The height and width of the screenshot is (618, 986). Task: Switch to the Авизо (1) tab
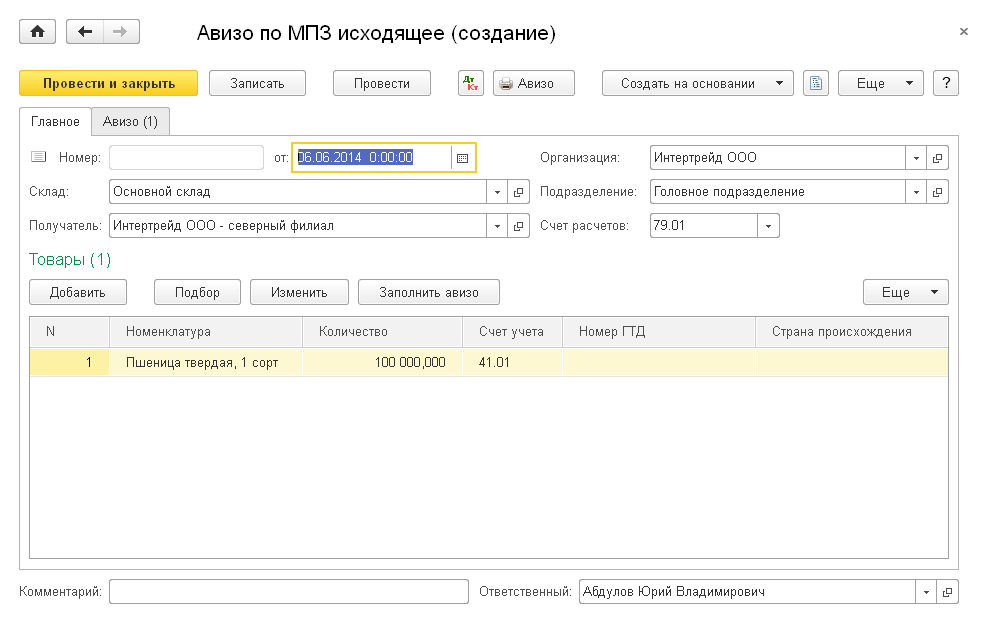131,121
